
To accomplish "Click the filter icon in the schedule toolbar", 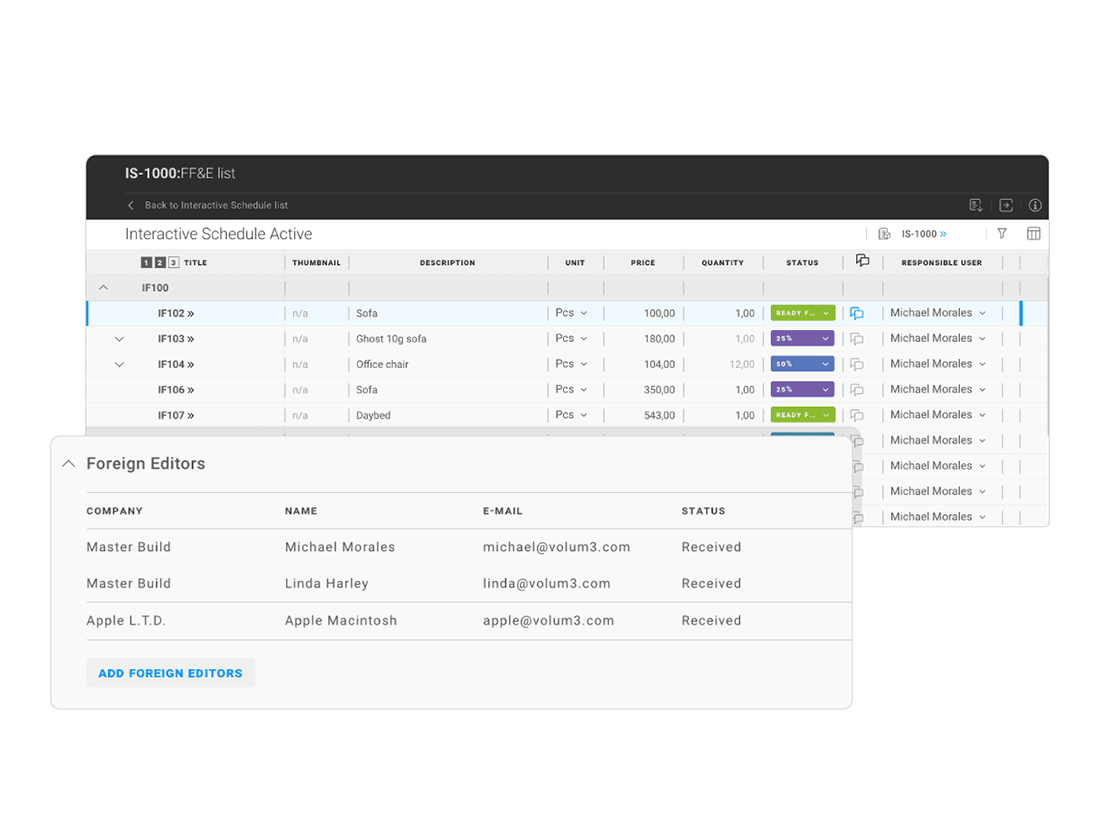I will (x=1002, y=234).
